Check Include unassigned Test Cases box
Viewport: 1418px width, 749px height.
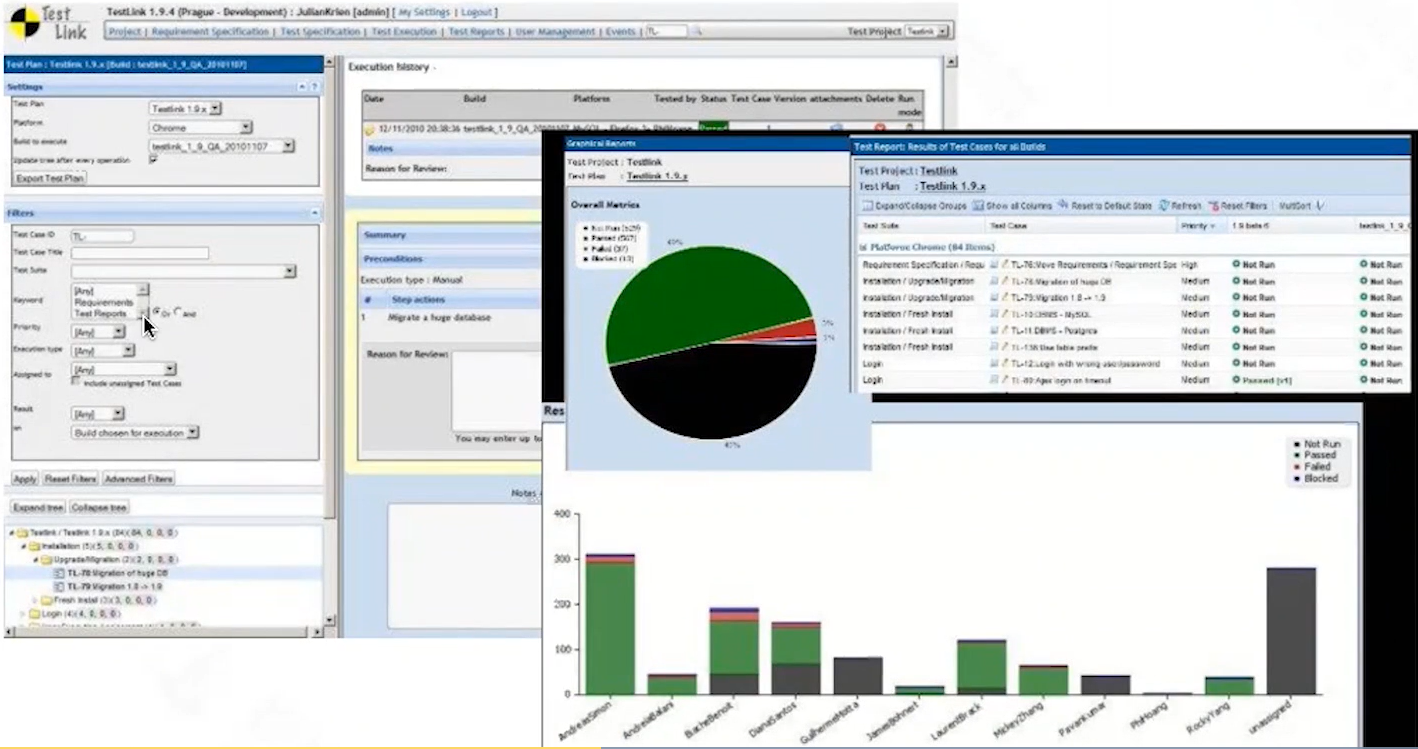pos(76,382)
